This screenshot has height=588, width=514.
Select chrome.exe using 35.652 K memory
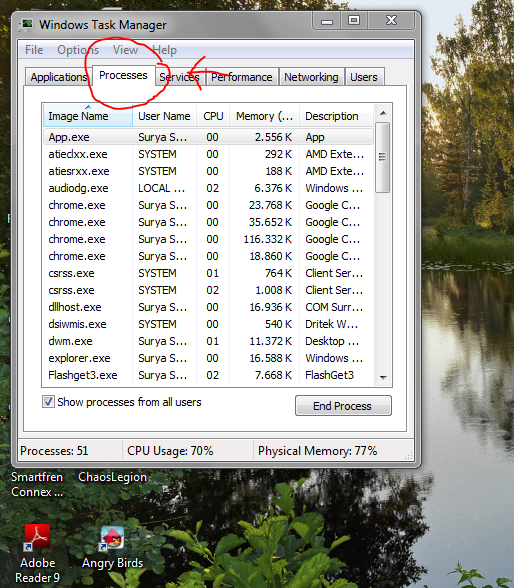tap(208, 222)
